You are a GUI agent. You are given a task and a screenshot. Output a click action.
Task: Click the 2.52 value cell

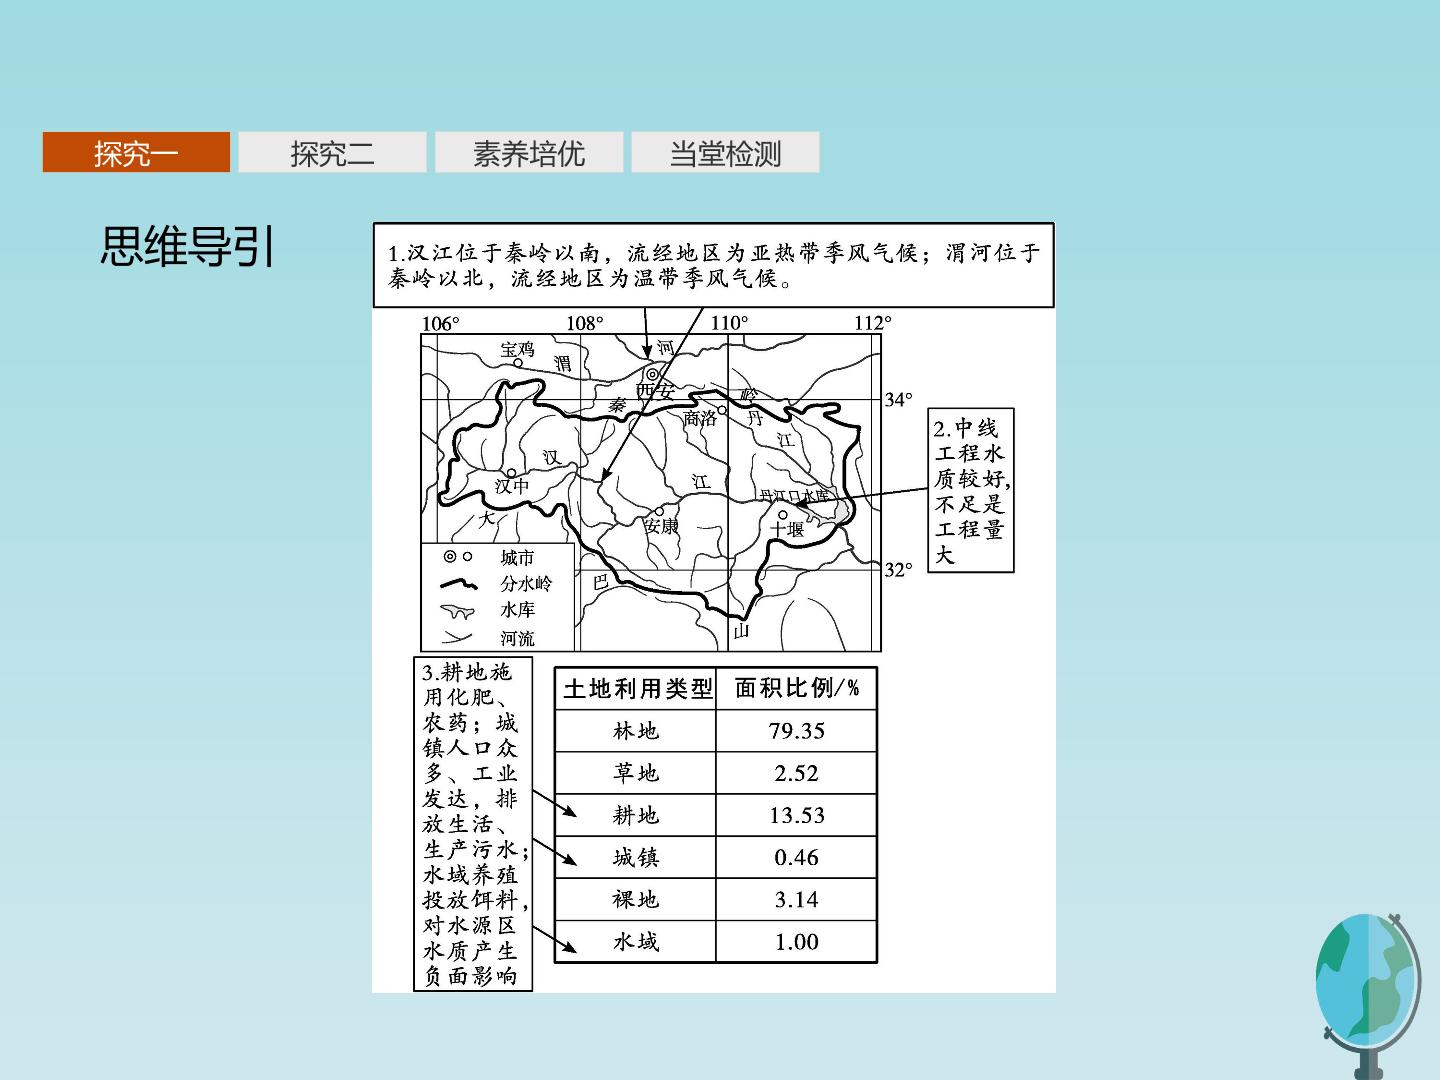(797, 773)
